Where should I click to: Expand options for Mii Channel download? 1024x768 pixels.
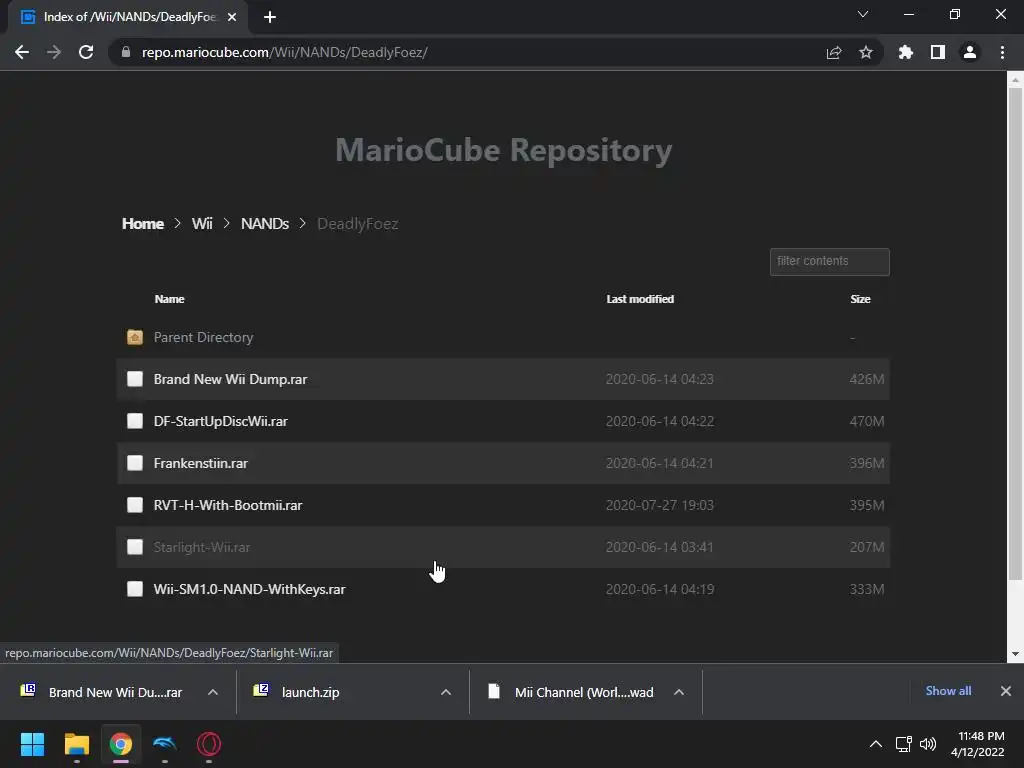[679, 692]
